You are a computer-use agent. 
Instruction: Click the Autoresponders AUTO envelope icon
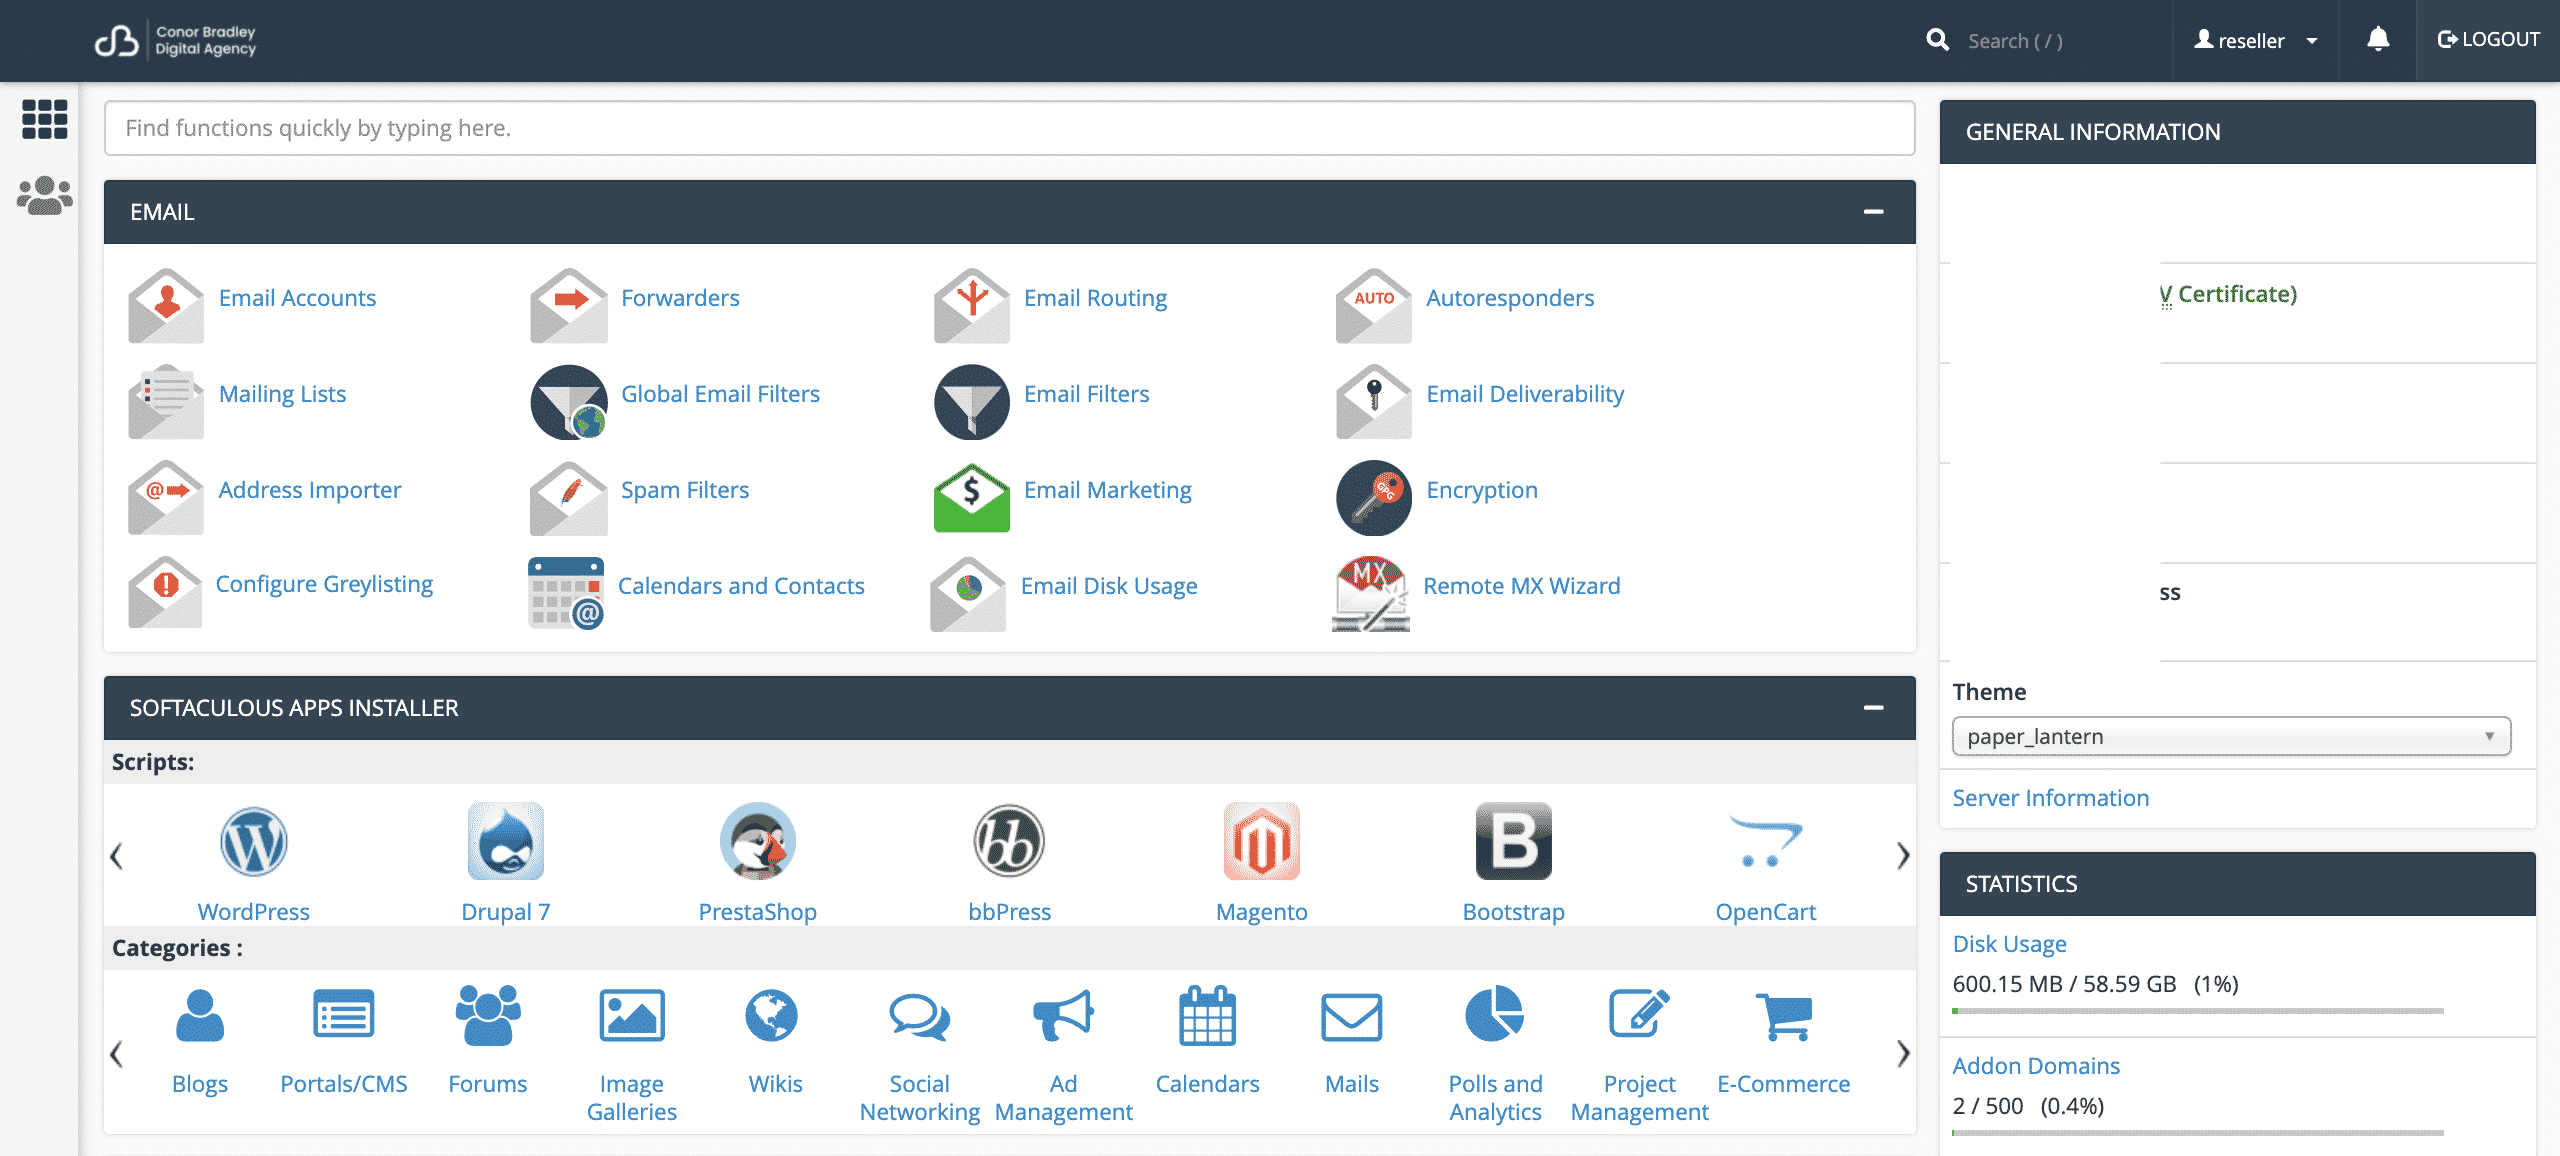point(1374,305)
